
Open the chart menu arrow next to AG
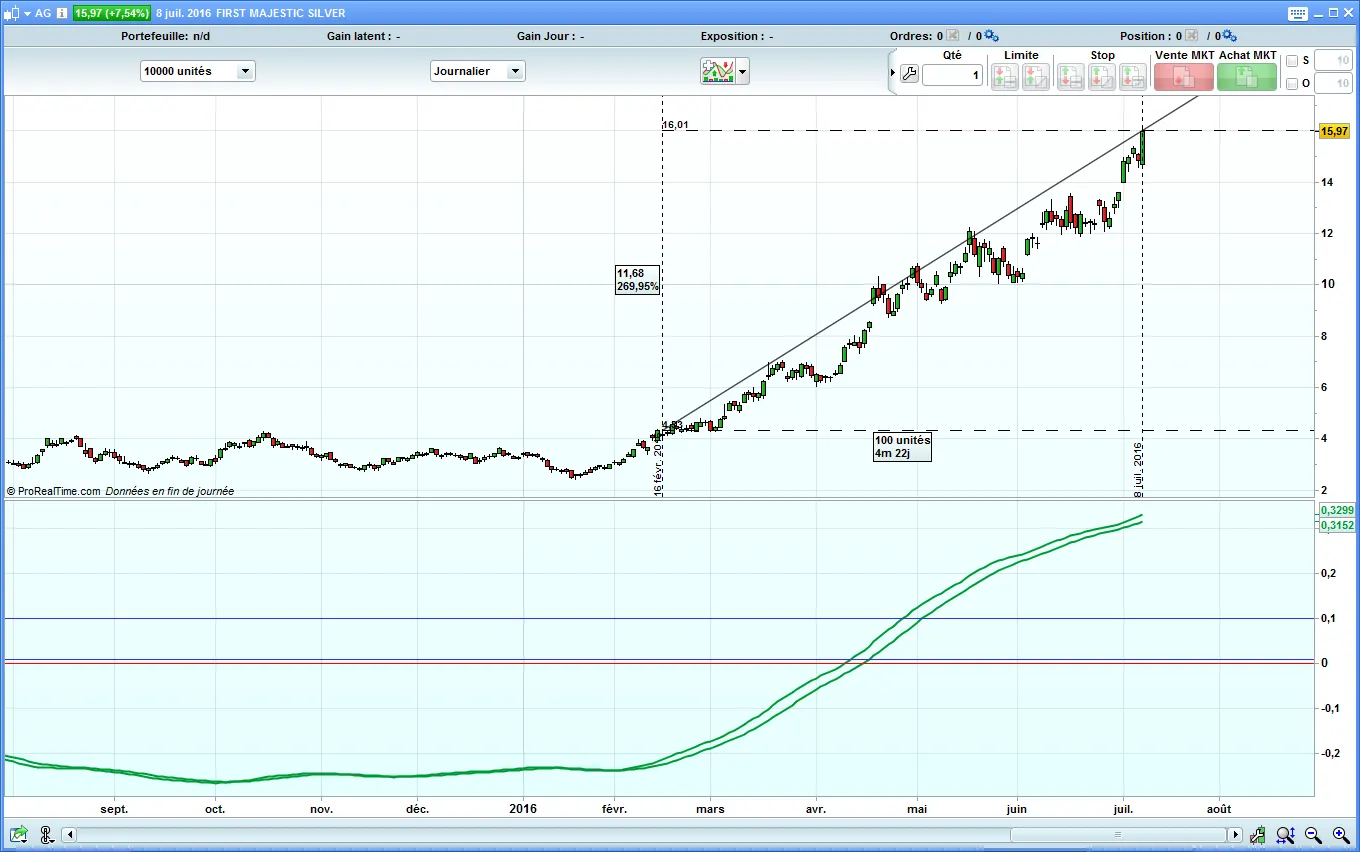(27, 13)
